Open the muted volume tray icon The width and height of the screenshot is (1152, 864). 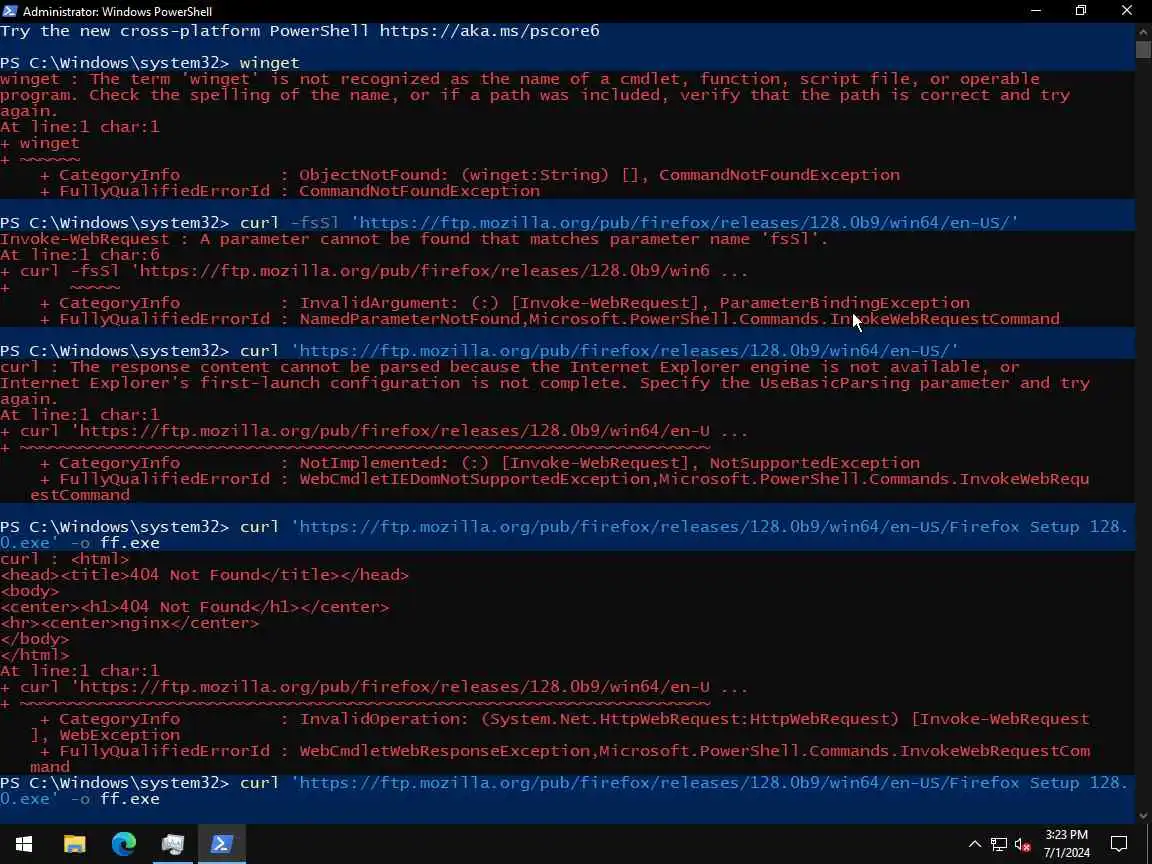[1022, 844]
